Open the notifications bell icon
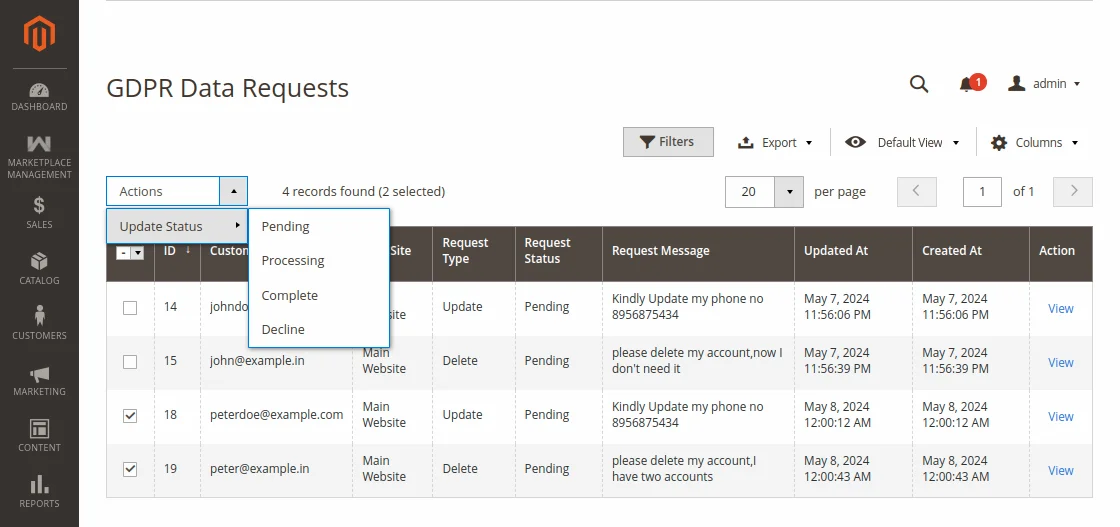Image resolution: width=1120 pixels, height=527 pixels. point(966,85)
